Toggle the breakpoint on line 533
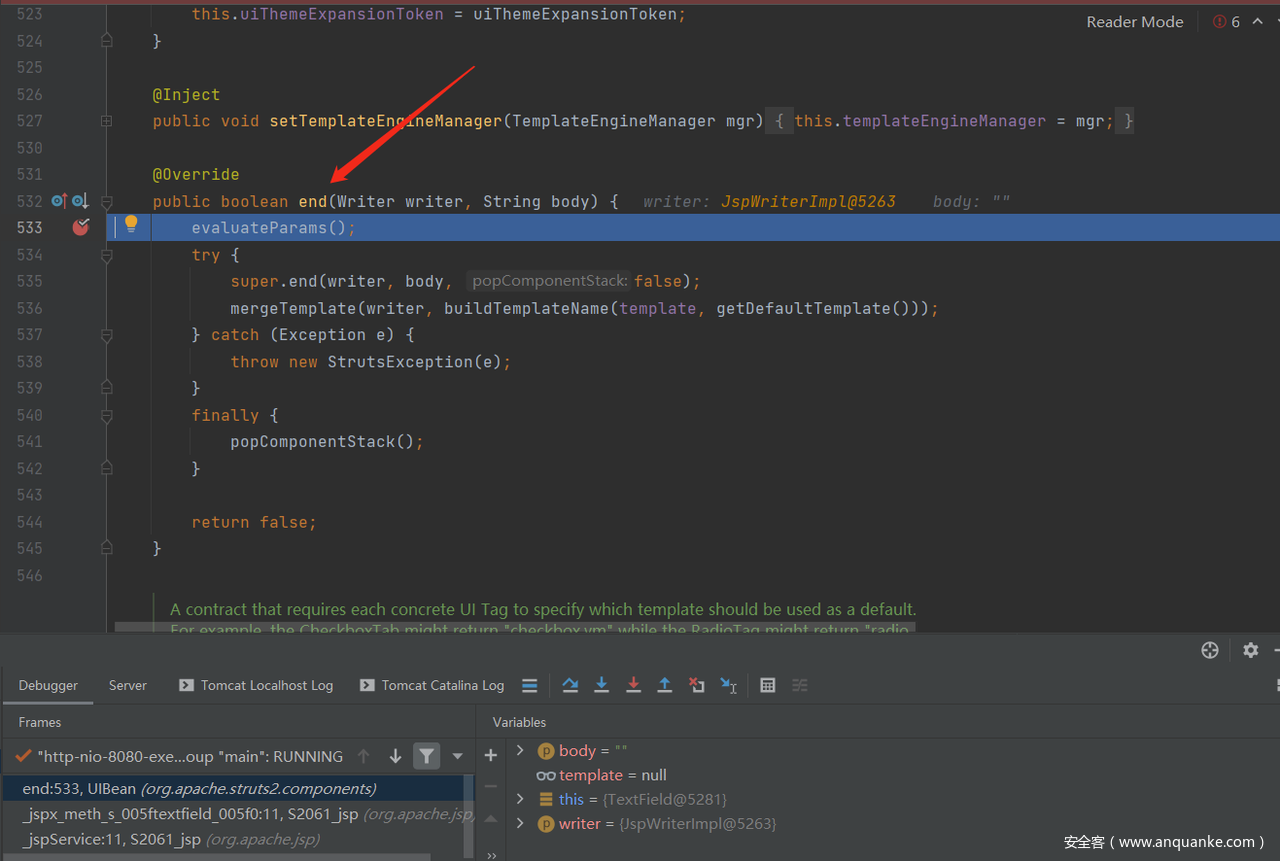This screenshot has width=1280, height=861. [81, 228]
